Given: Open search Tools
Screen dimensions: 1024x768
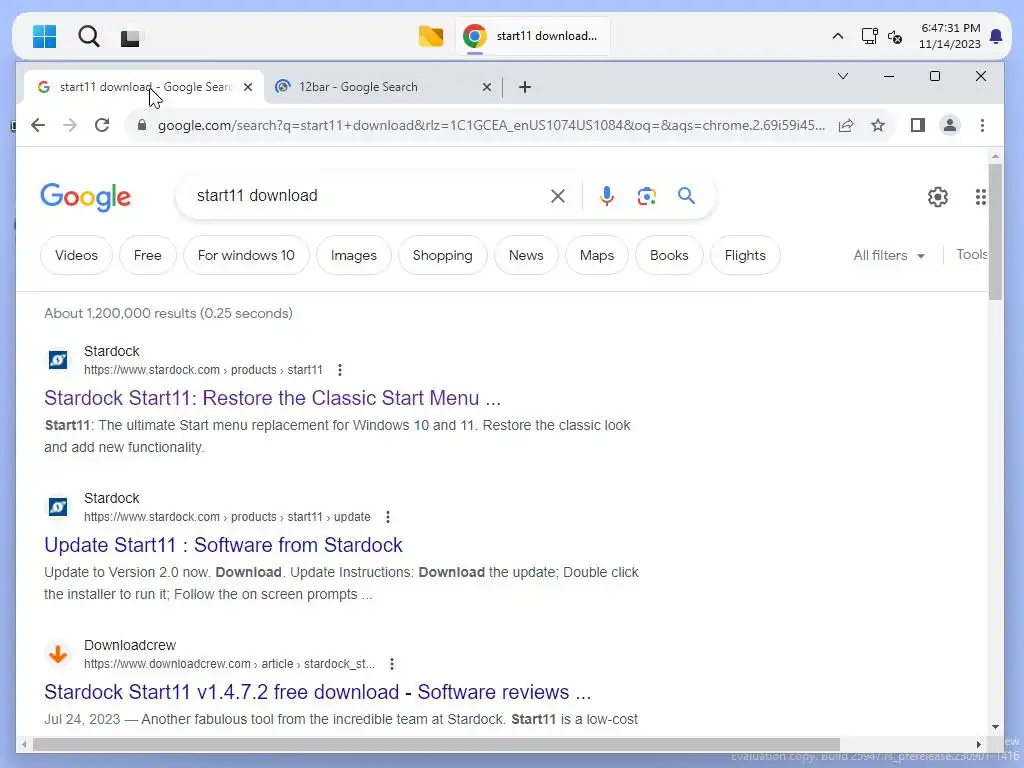Looking at the screenshot, I should point(972,255).
